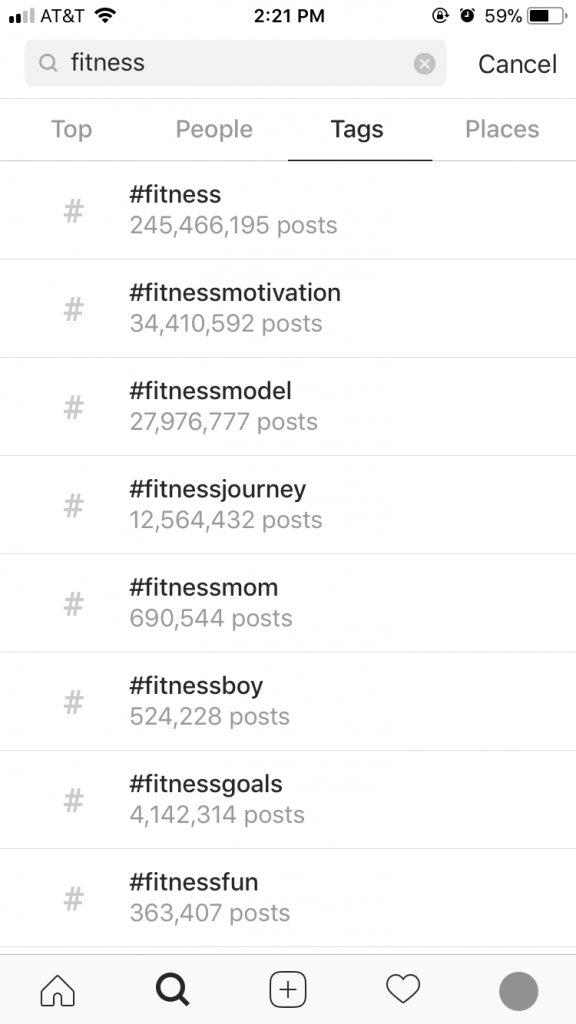Tap the hashtag icon beside #fitness
The height and width of the screenshot is (1024, 576).
73,209
